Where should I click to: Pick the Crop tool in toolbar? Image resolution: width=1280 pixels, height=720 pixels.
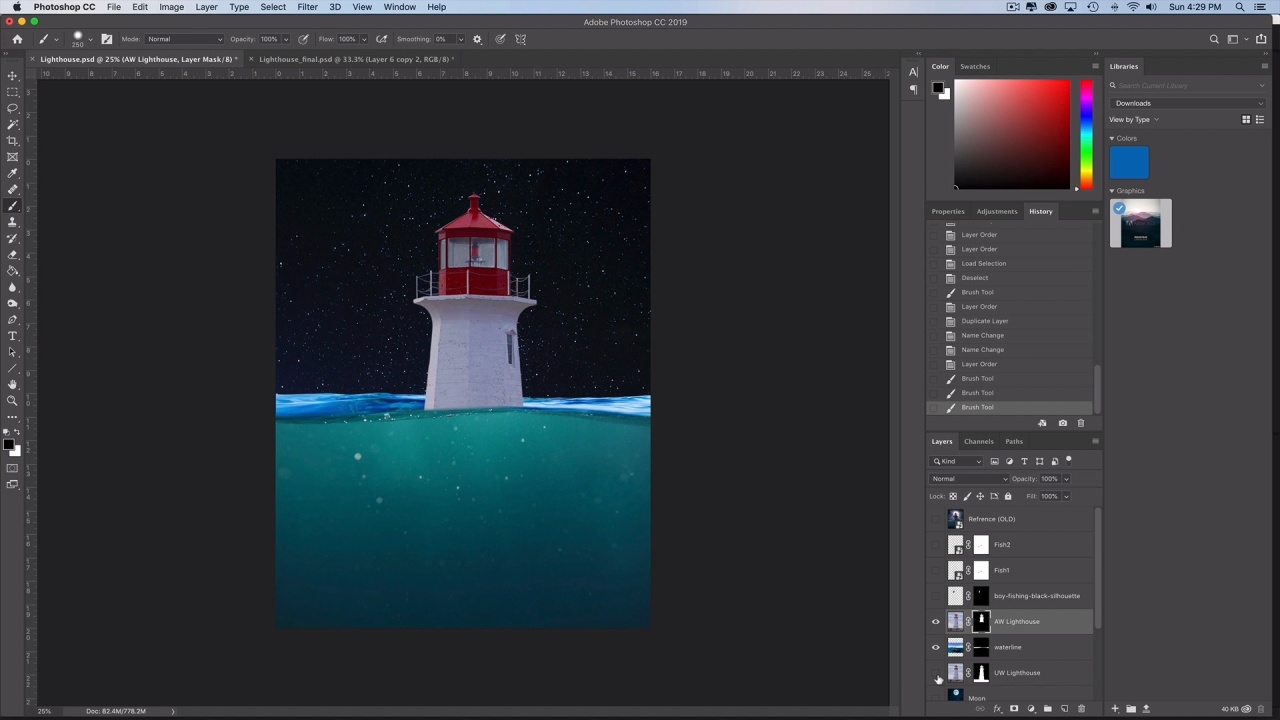coord(13,141)
